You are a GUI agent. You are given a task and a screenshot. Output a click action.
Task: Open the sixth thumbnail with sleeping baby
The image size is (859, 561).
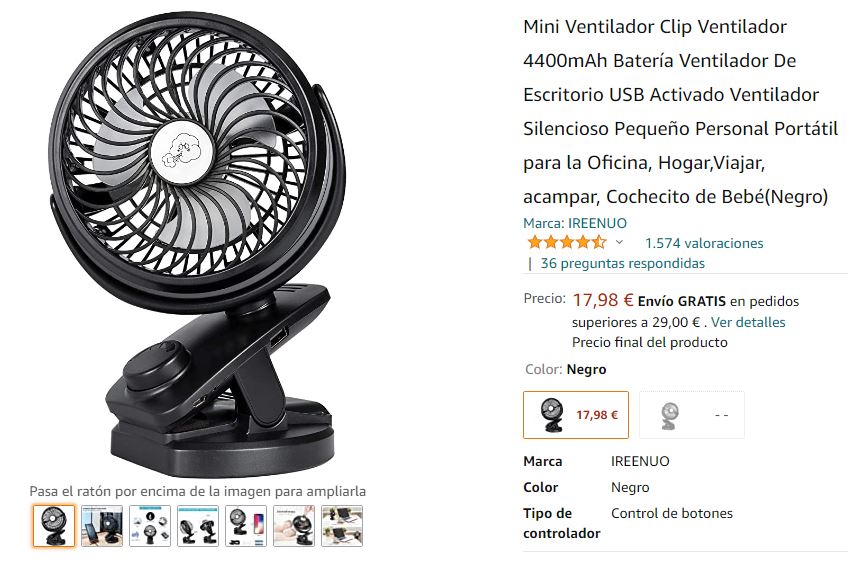(x=294, y=526)
